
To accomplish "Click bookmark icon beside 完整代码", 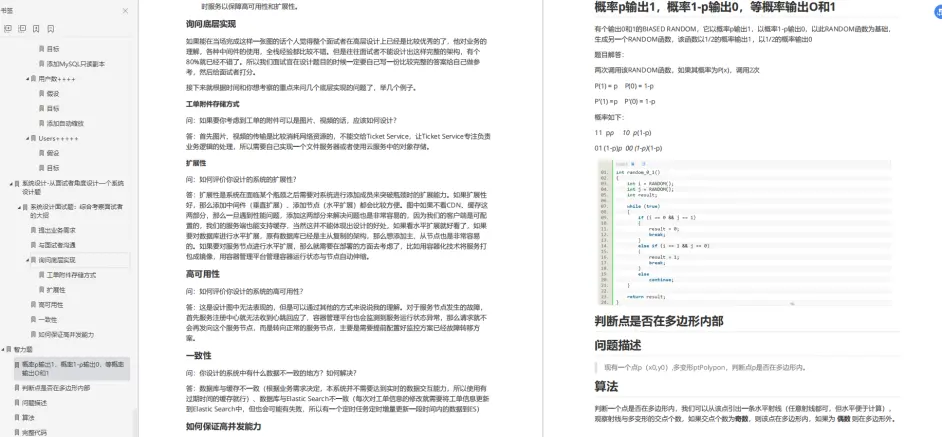I will pyautogui.click(x=16, y=432).
